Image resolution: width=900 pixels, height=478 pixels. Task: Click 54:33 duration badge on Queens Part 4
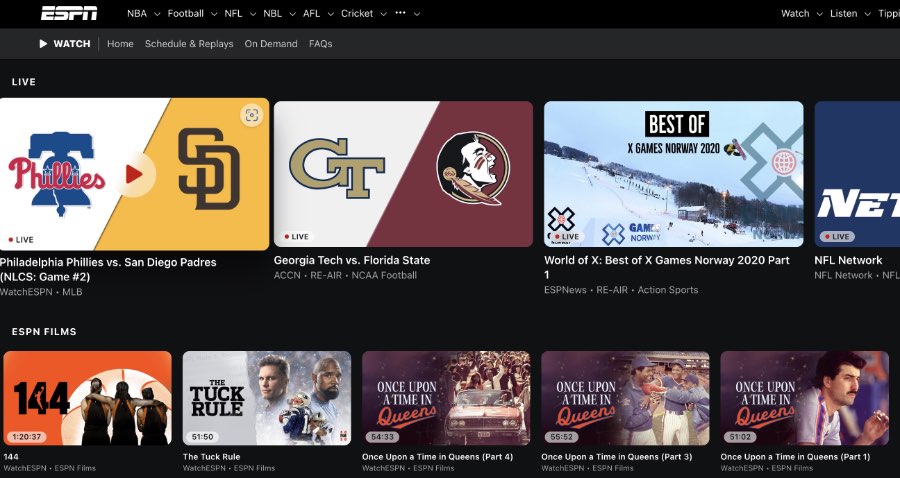(x=382, y=437)
